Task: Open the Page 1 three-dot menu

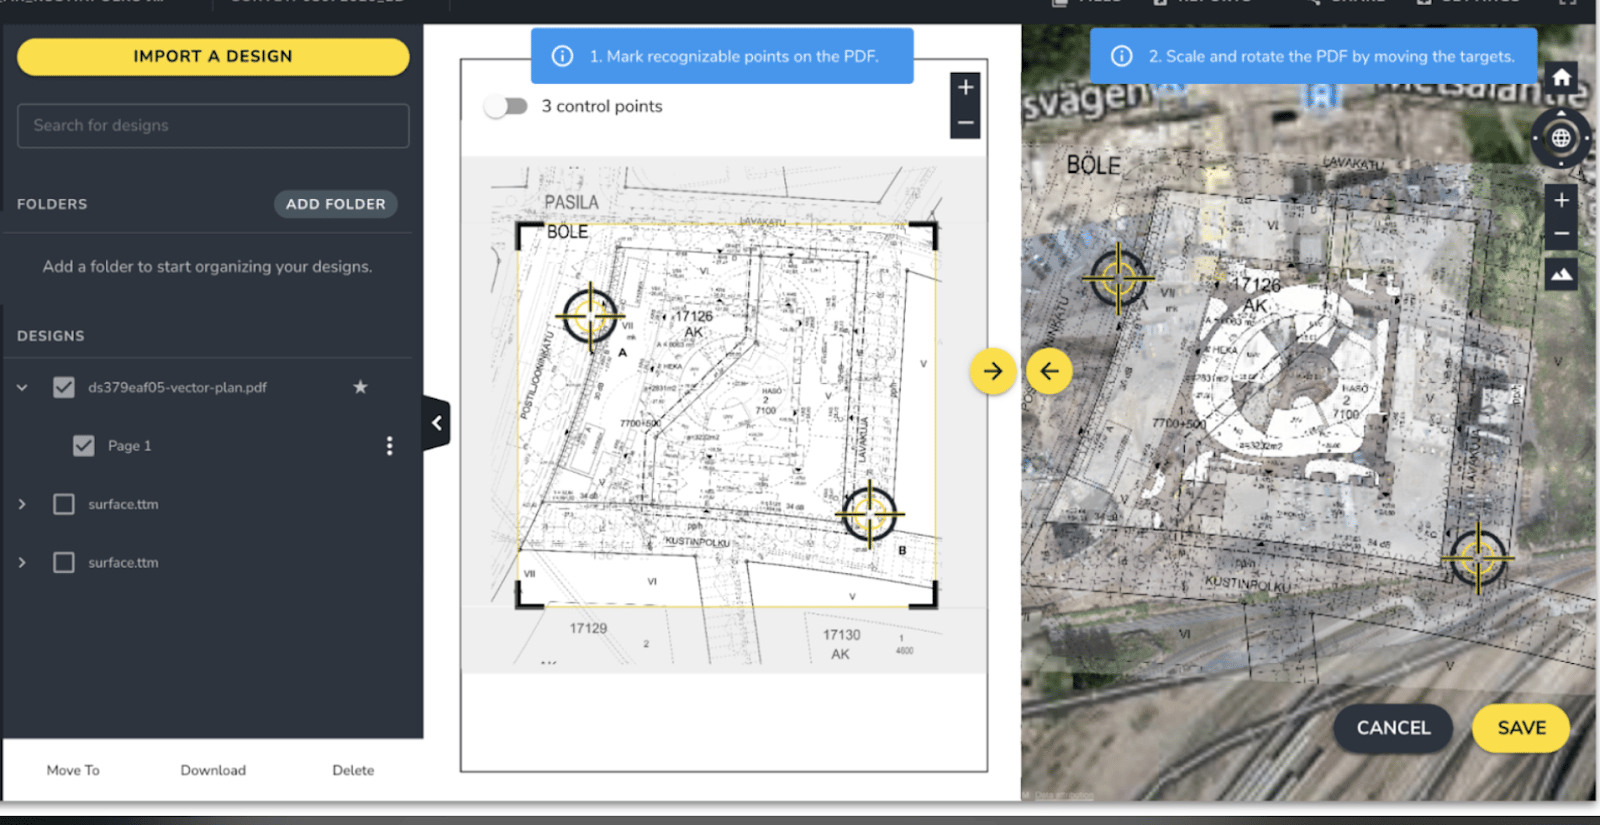Action: click(389, 446)
